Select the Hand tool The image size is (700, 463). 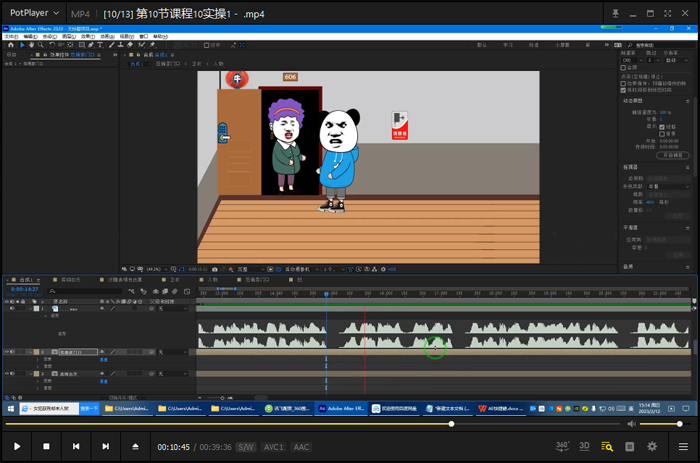tap(31, 45)
